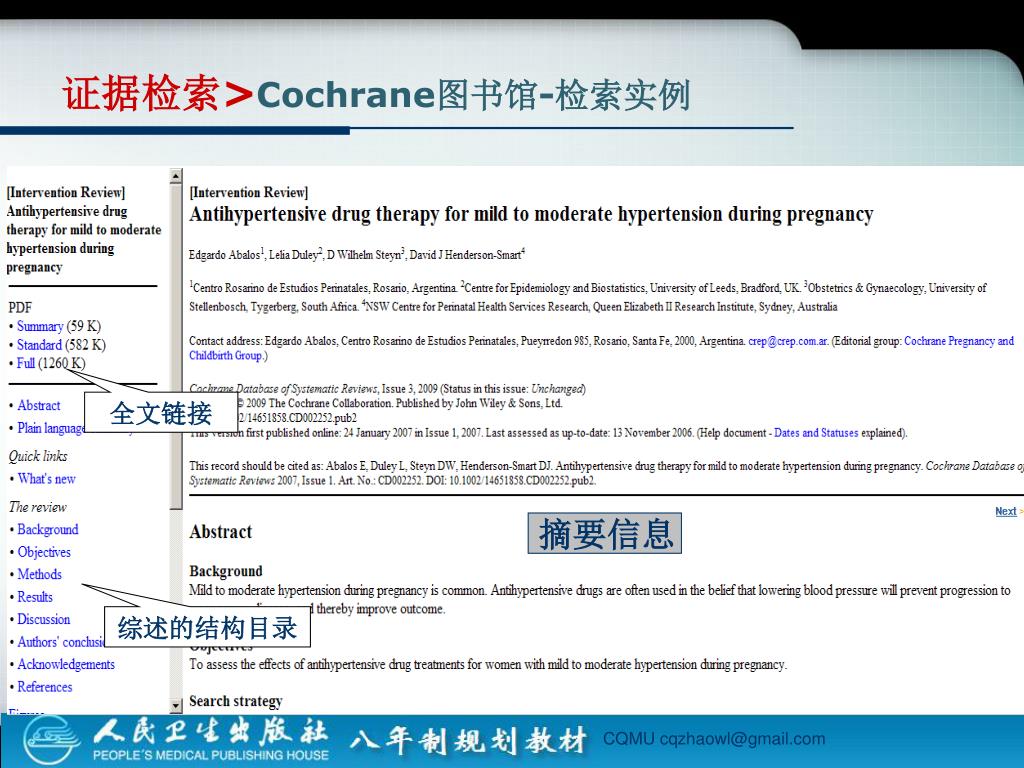This screenshot has height=768, width=1024.
Task: Click the Background subheading under Abstract
Action: click(226, 571)
